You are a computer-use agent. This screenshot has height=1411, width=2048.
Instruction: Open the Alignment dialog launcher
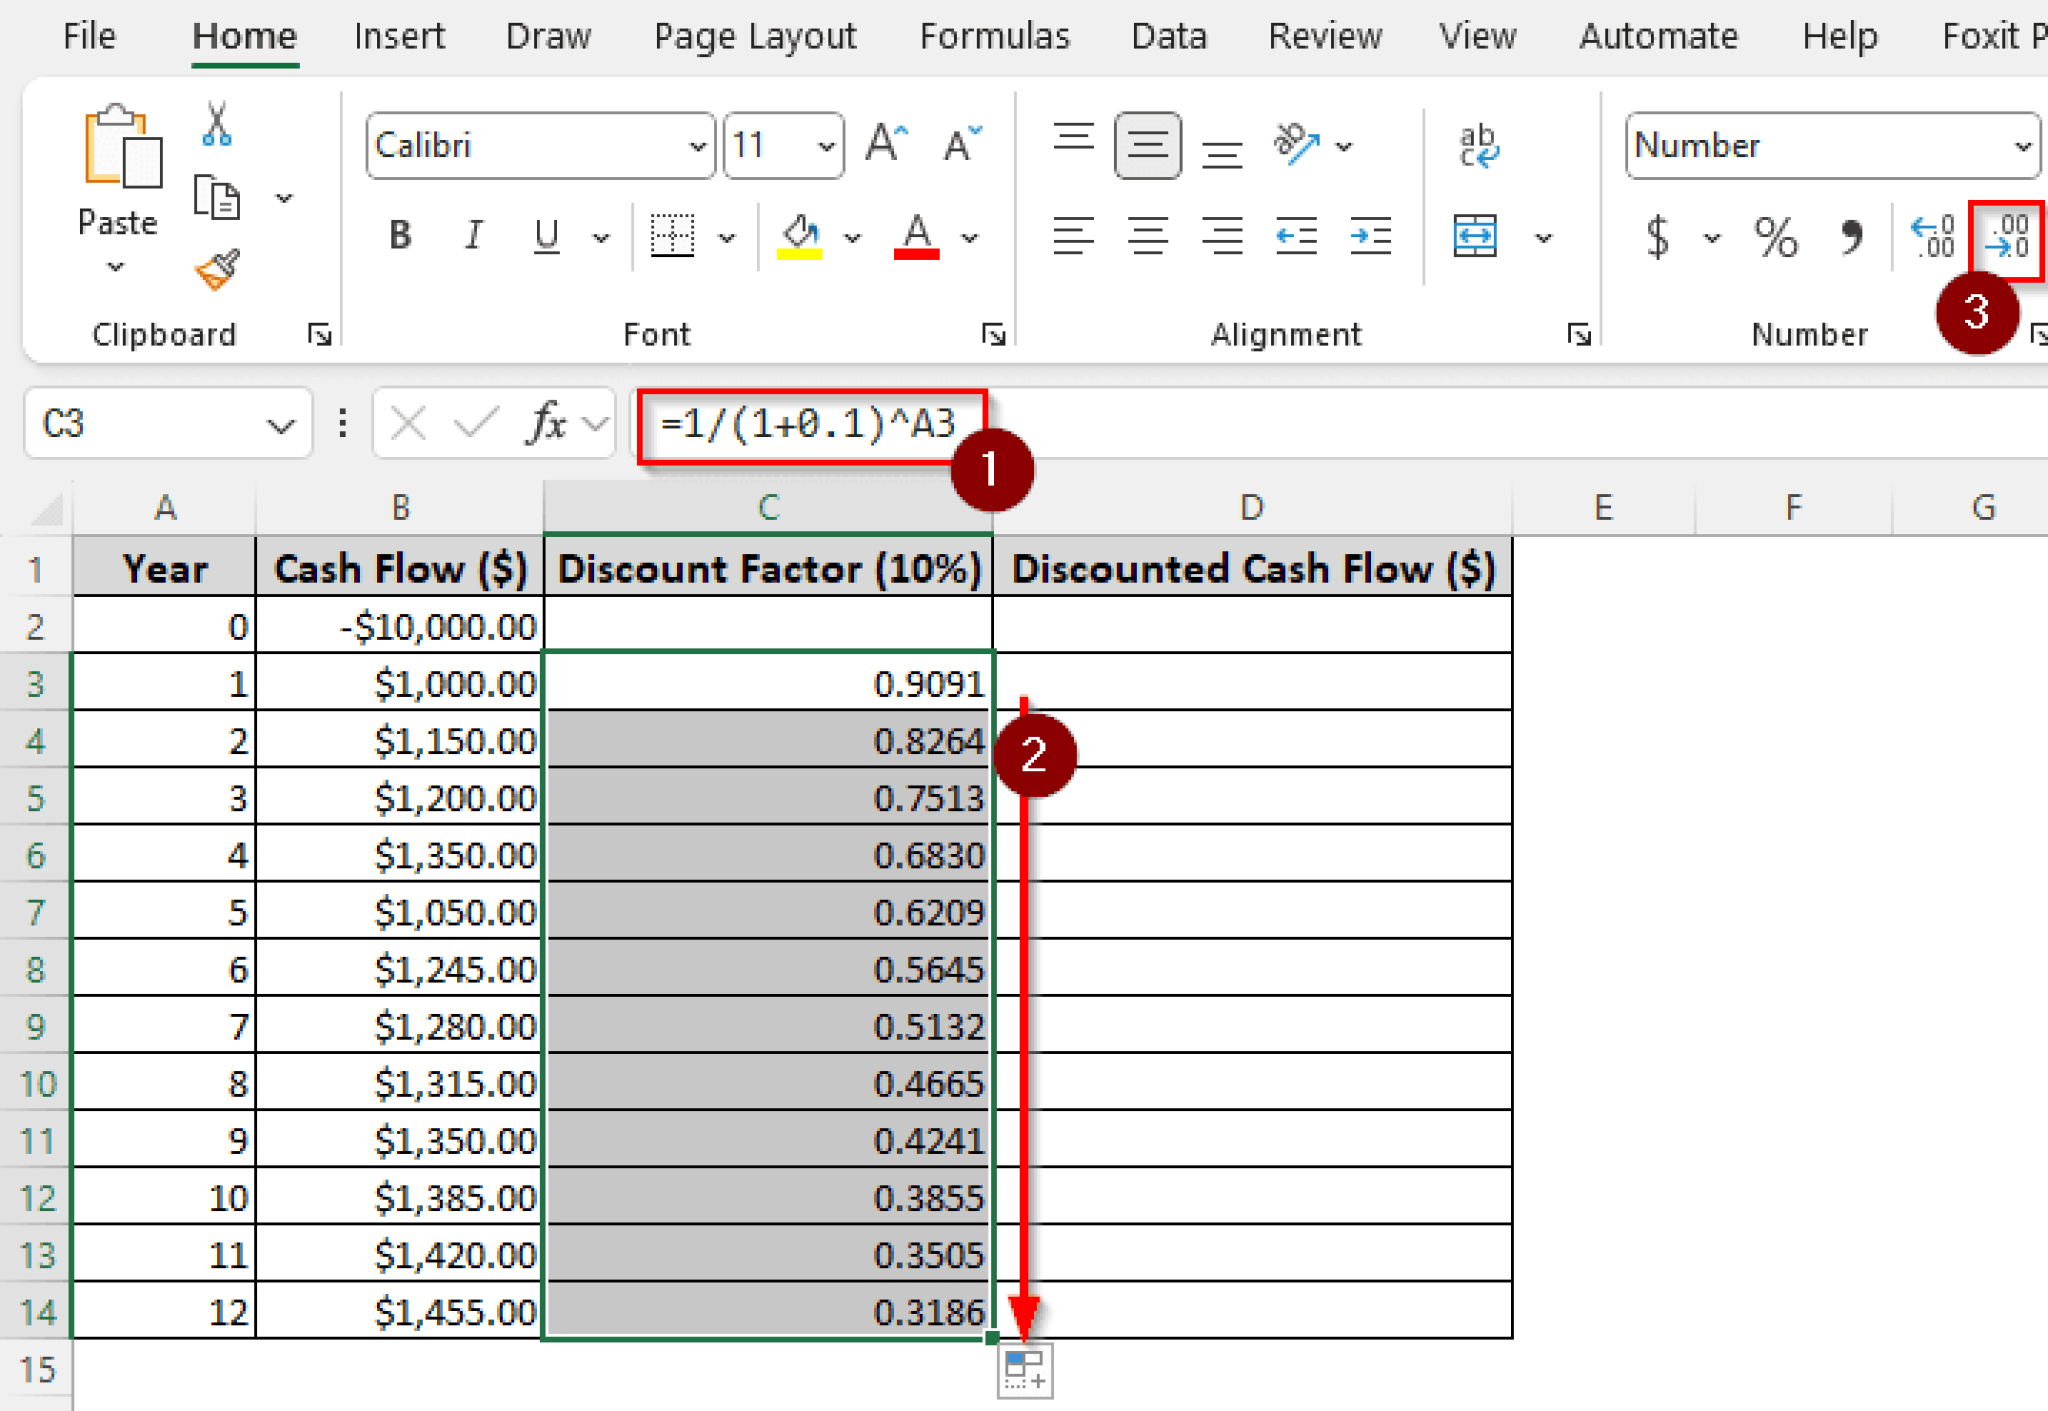click(1578, 335)
